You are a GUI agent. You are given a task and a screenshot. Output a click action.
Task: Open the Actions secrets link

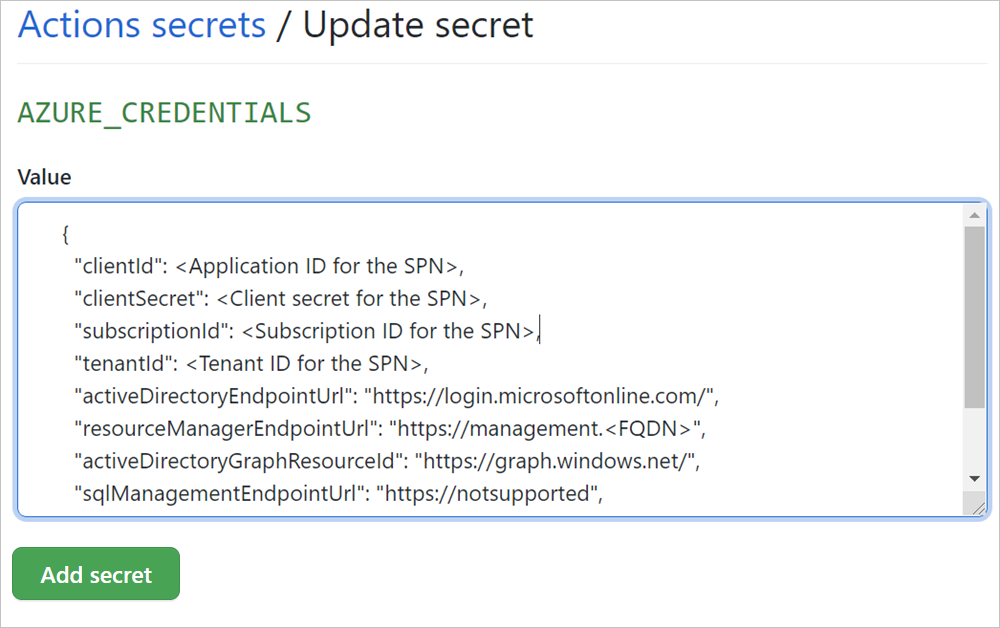tap(140, 25)
